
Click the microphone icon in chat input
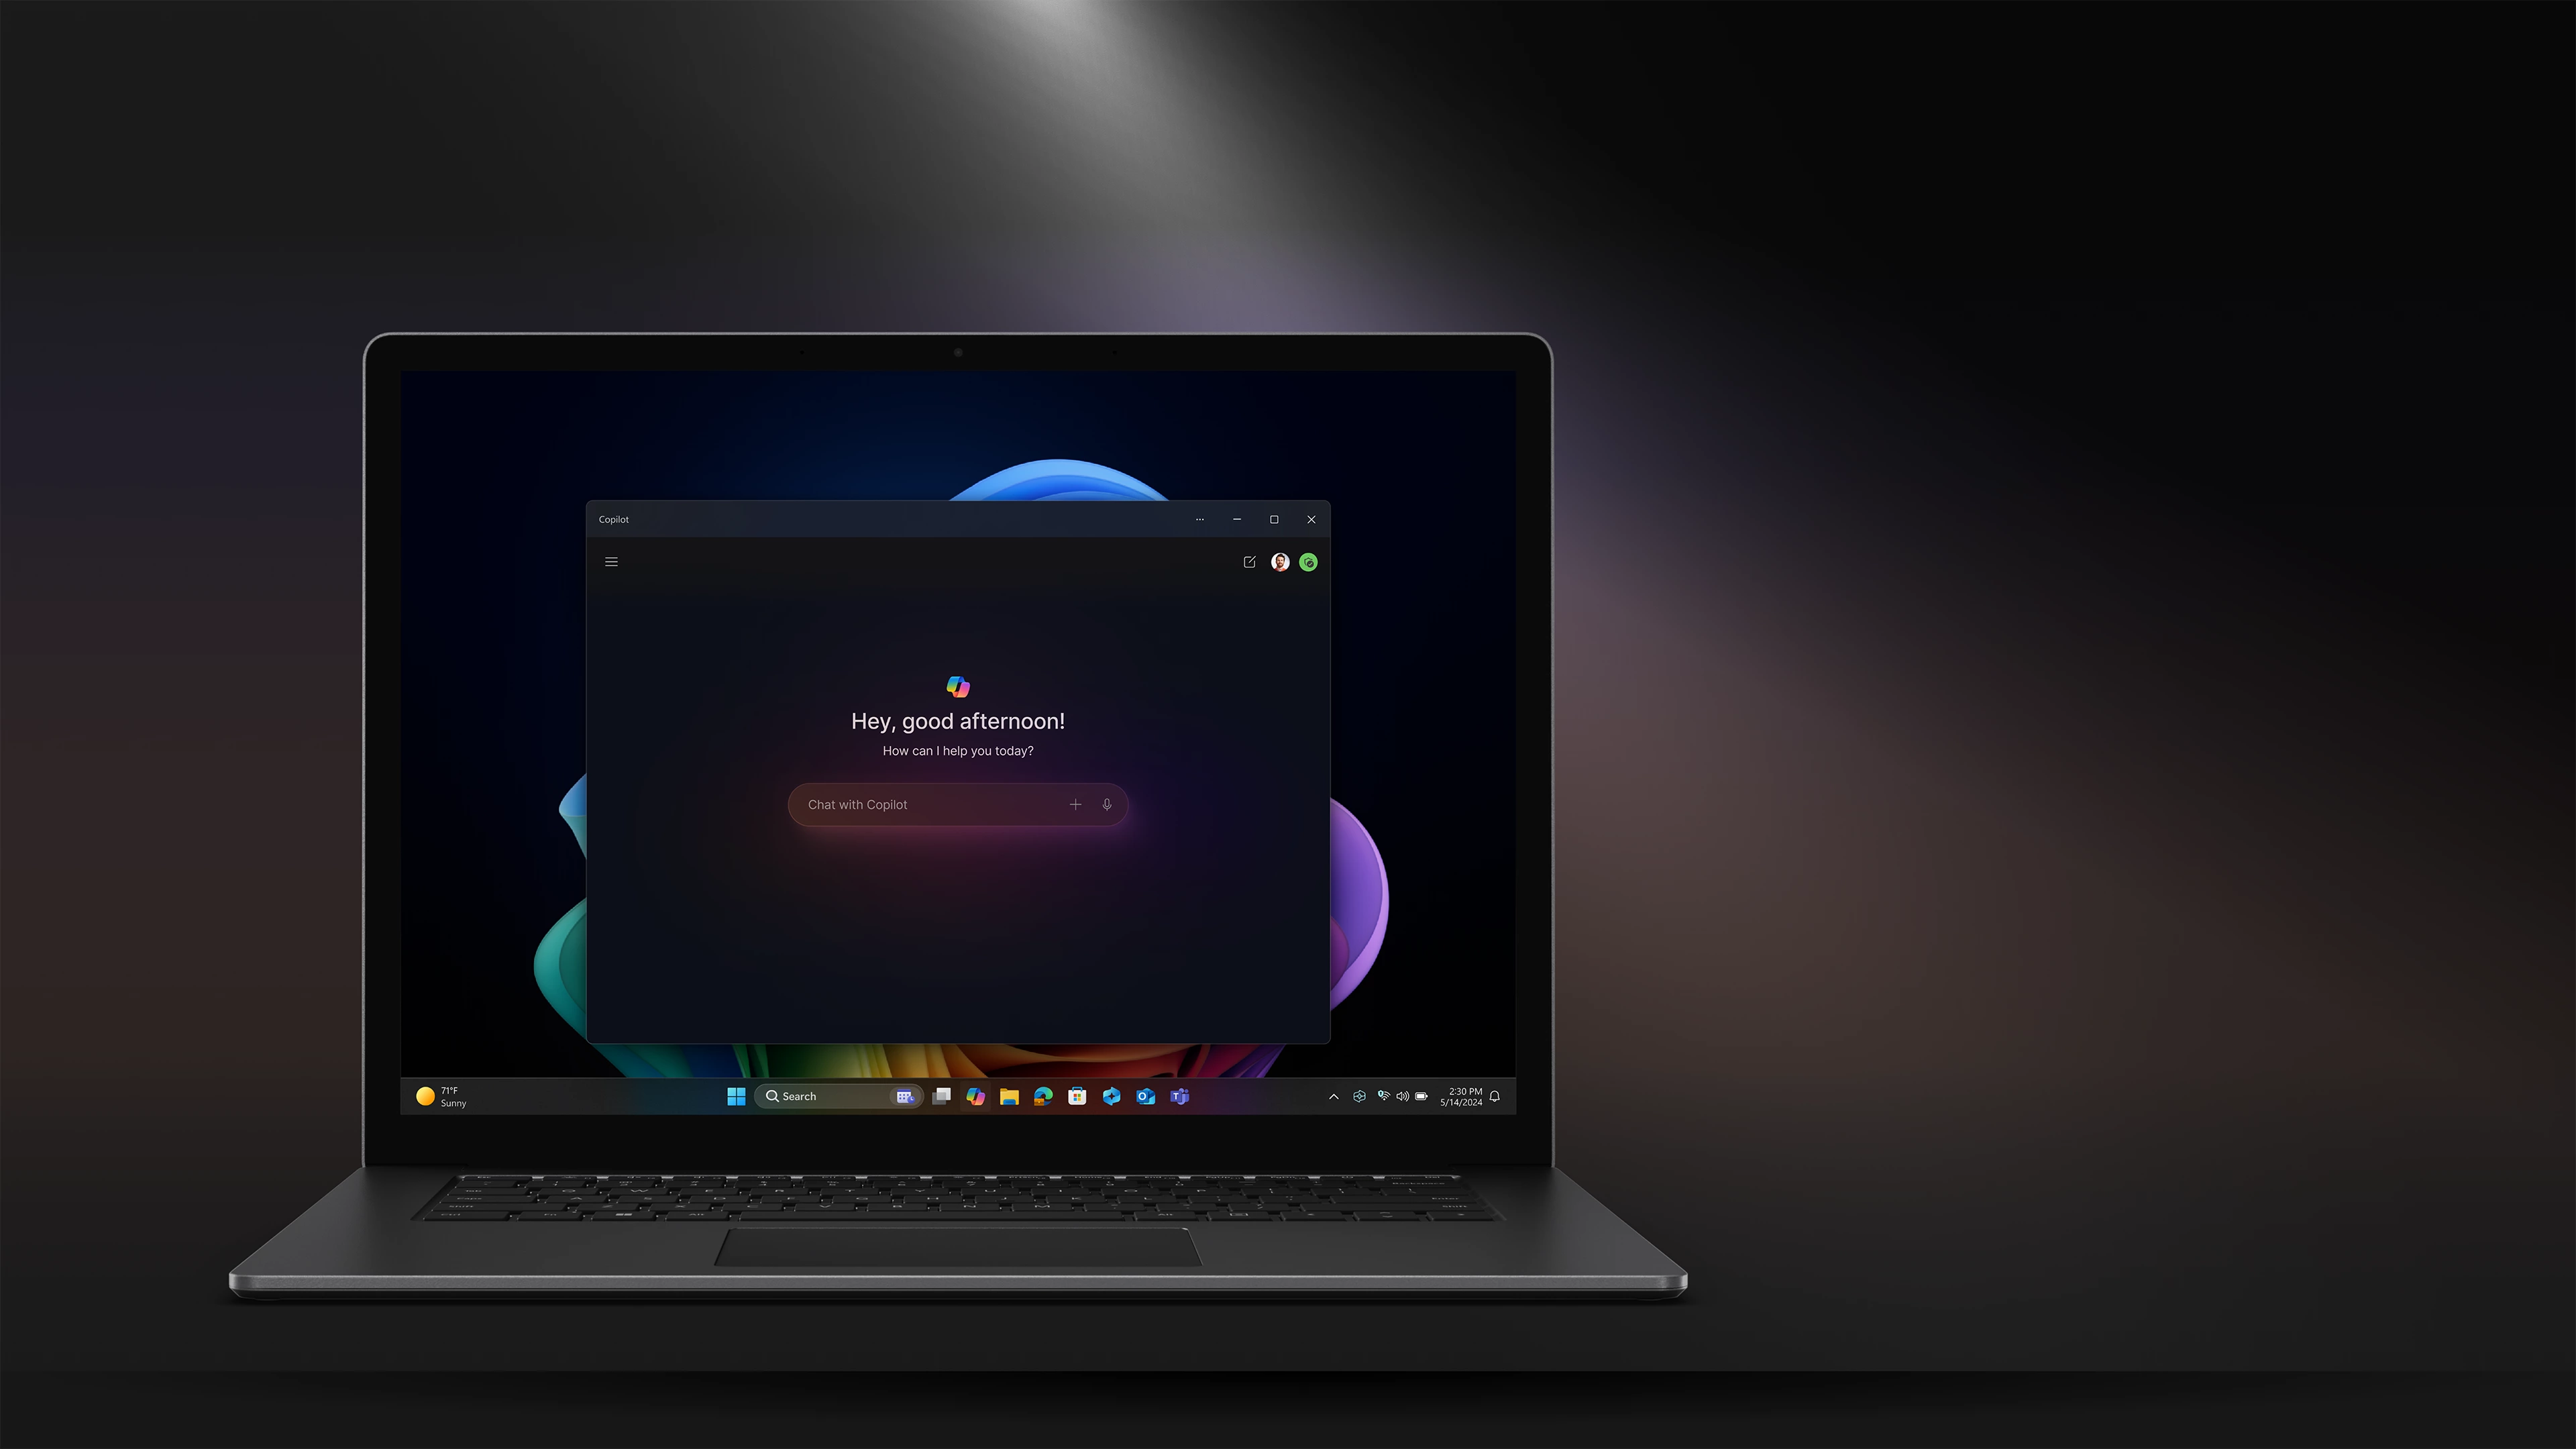pos(1106,805)
